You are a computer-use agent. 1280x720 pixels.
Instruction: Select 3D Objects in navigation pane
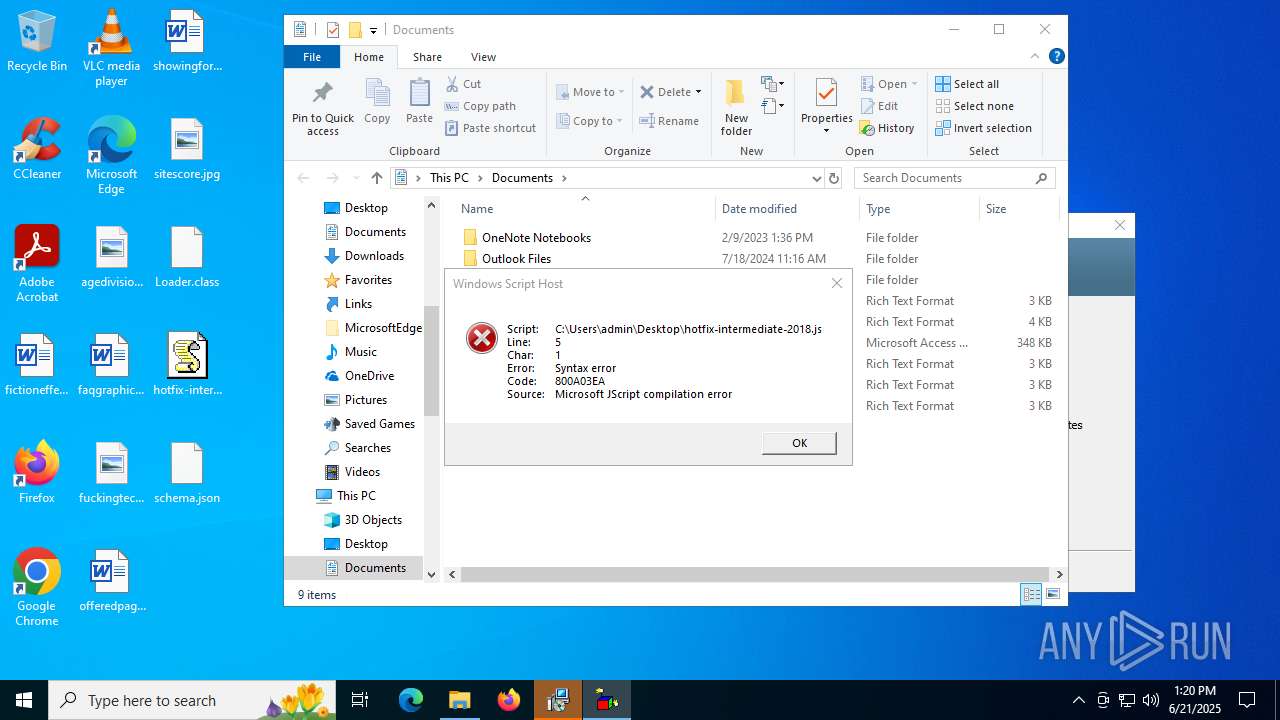click(373, 520)
